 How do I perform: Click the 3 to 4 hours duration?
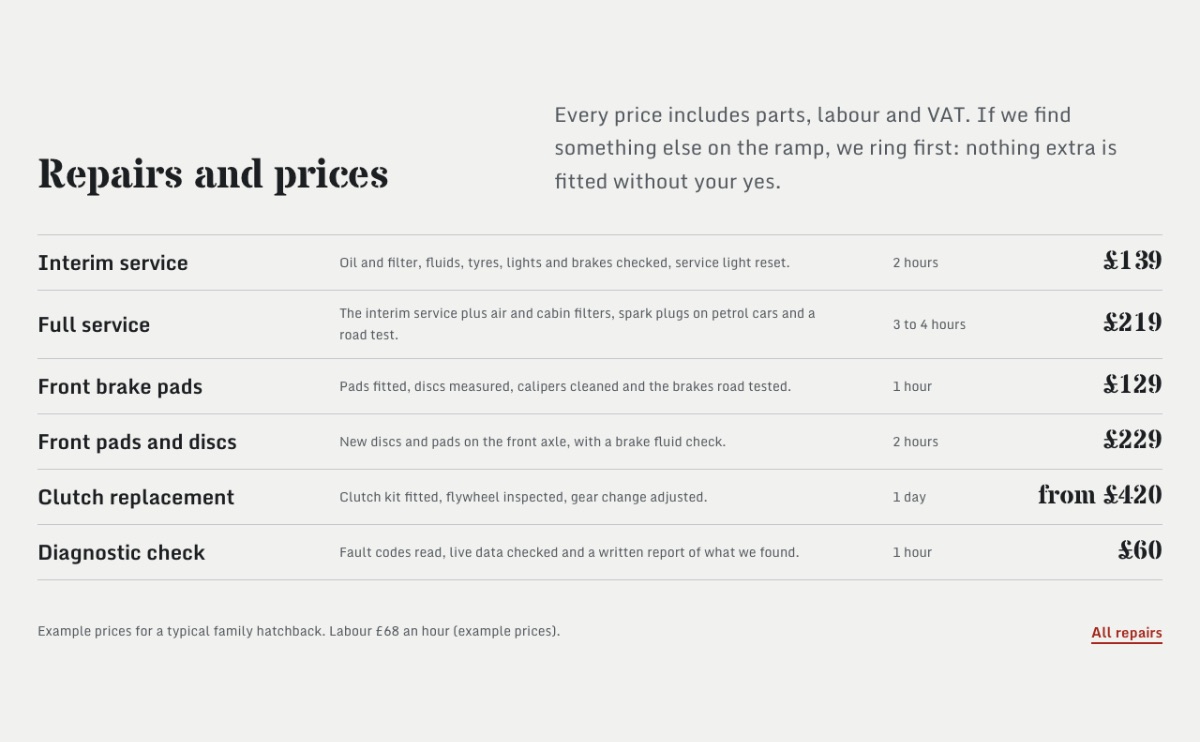929,324
